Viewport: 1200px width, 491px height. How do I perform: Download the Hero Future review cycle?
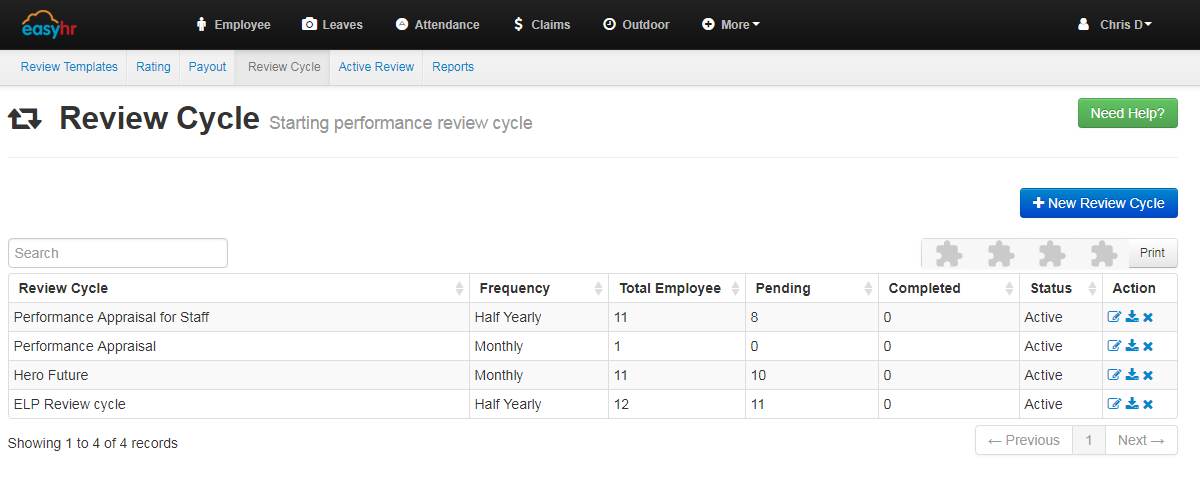click(1132, 375)
